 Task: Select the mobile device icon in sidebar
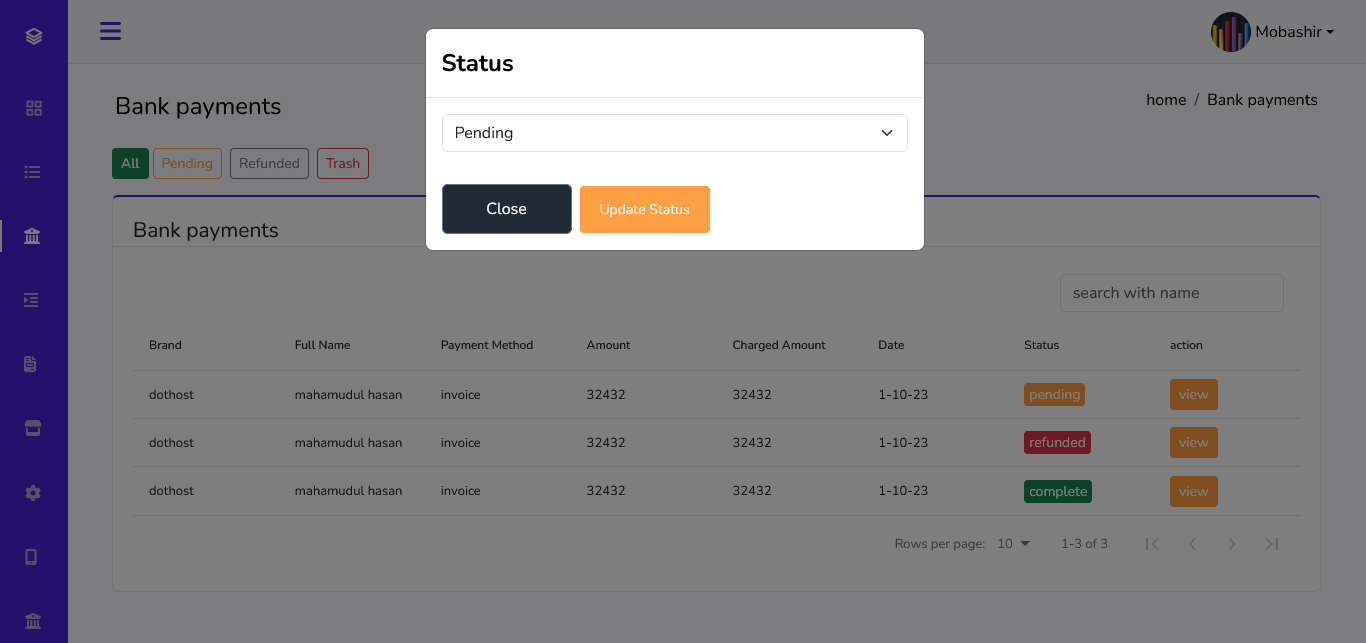[x=32, y=556]
